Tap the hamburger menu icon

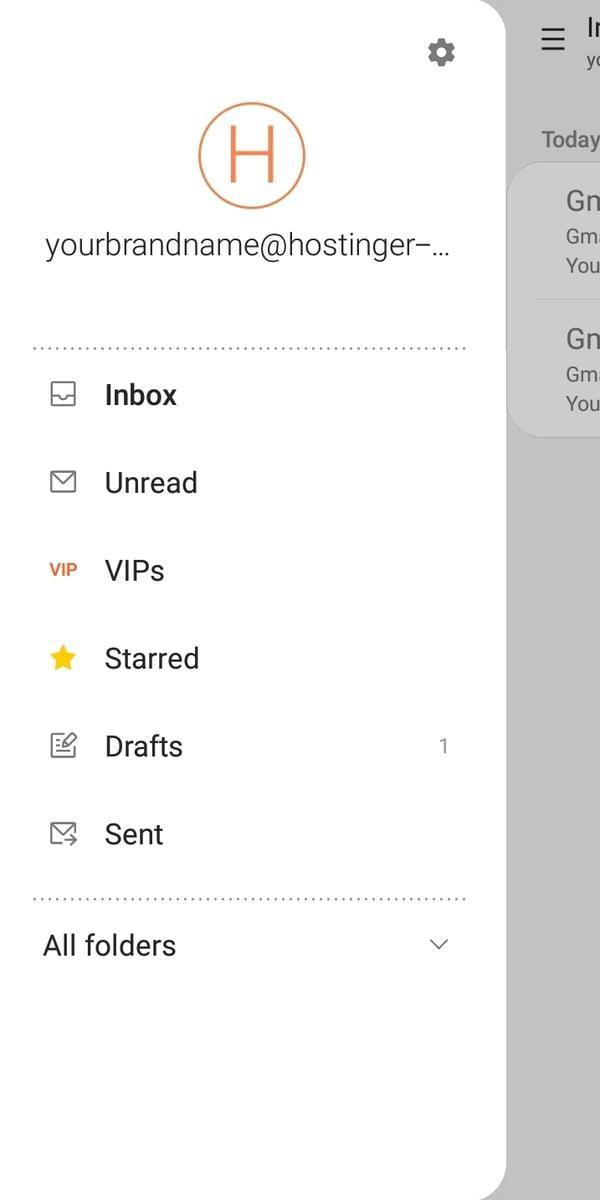tap(552, 39)
